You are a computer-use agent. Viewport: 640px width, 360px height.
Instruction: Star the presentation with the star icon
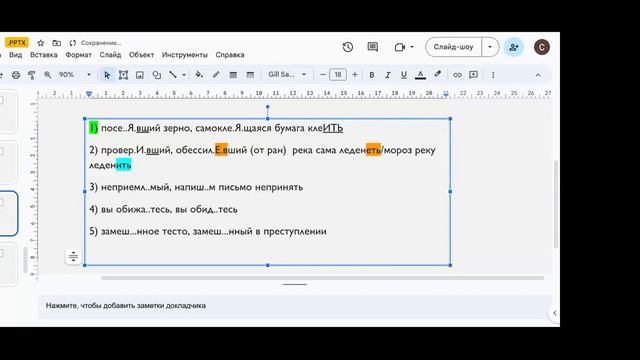click(40, 43)
